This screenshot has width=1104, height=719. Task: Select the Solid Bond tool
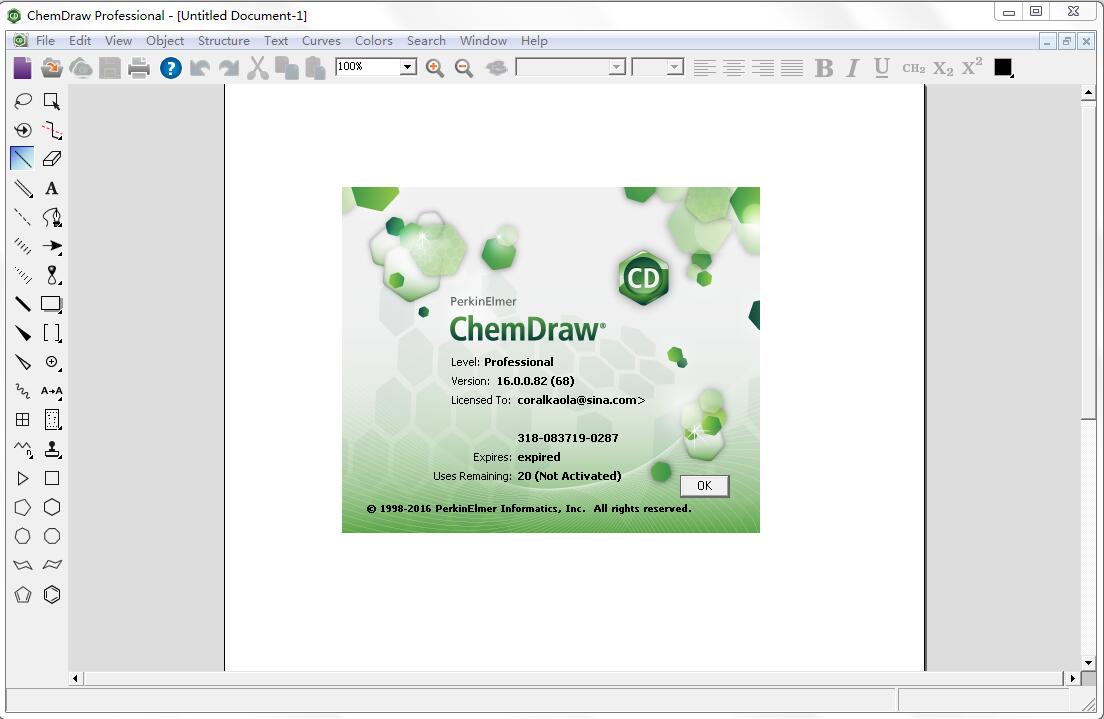point(22,158)
